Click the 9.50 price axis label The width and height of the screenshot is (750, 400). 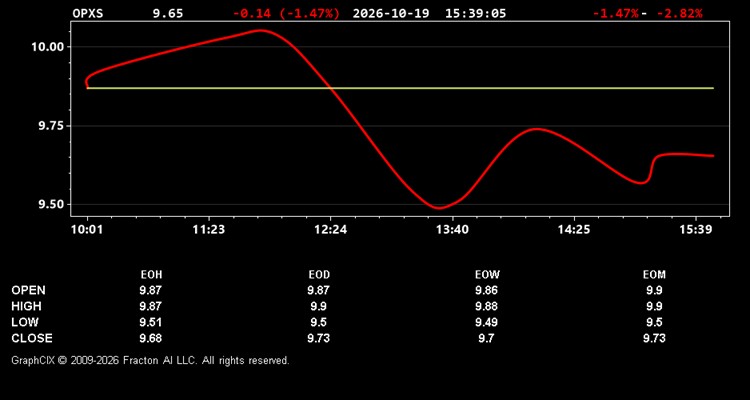click(x=51, y=205)
